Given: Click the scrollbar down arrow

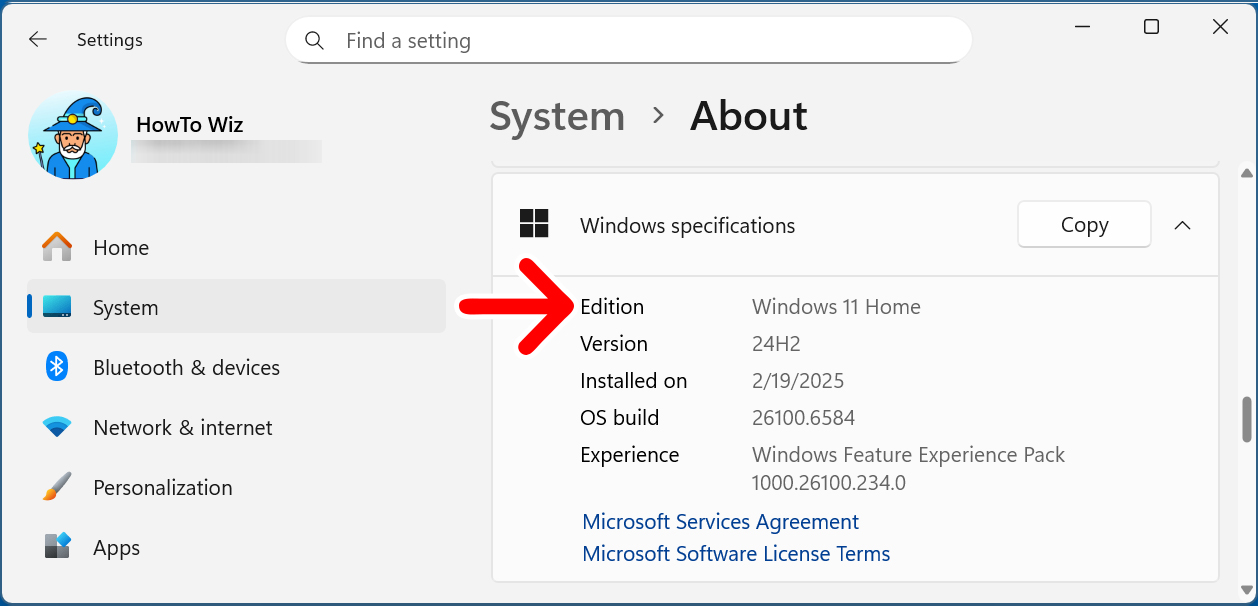Looking at the screenshot, I should (x=1246, y=588).
